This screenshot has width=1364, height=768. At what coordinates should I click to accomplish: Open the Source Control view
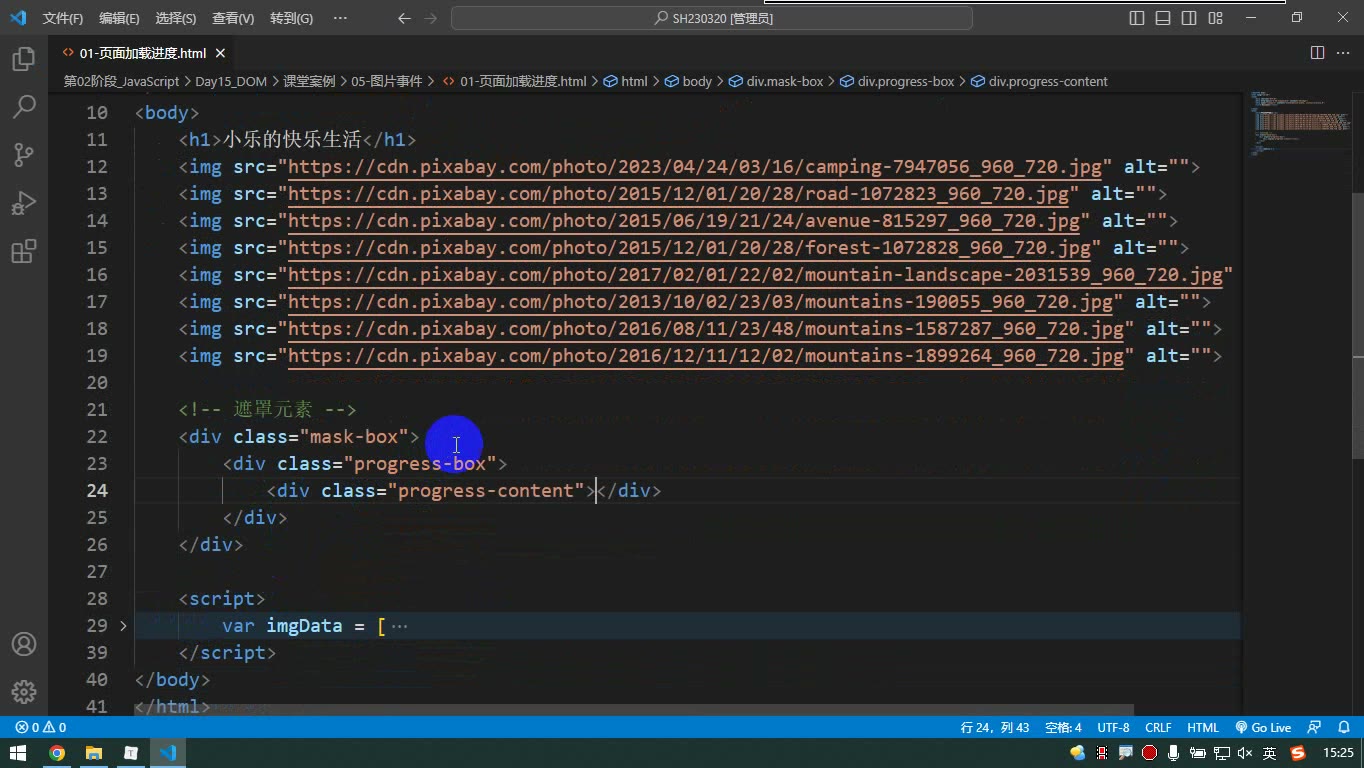(24, 155)
